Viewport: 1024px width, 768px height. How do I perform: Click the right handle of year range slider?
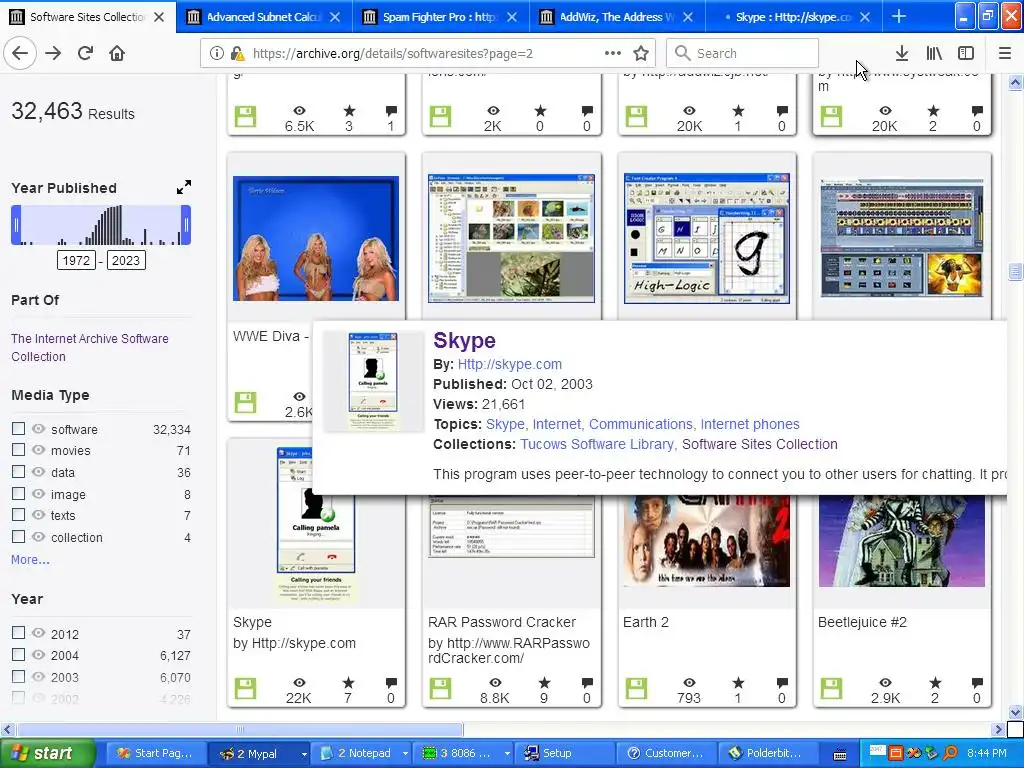(186, 225)
